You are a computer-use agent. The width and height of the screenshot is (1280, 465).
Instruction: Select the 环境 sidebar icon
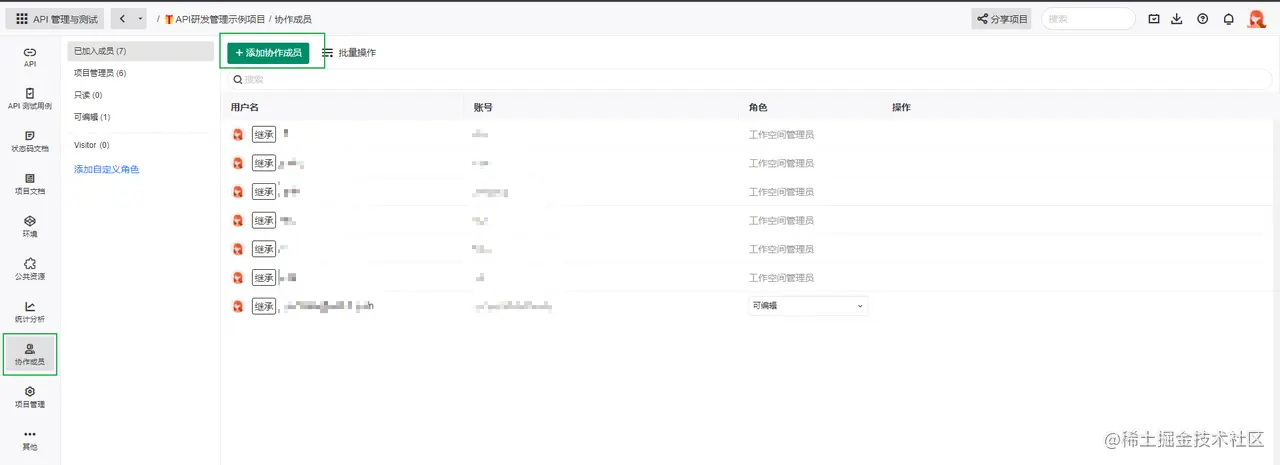click(30, 227)
